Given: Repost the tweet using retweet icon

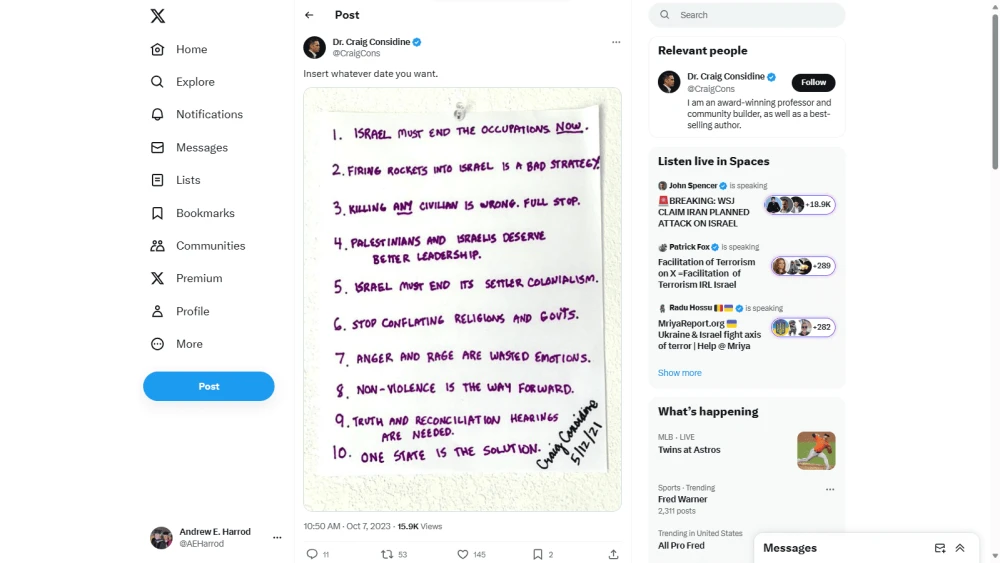Looking at the screenshot, I should pos(387,554).
